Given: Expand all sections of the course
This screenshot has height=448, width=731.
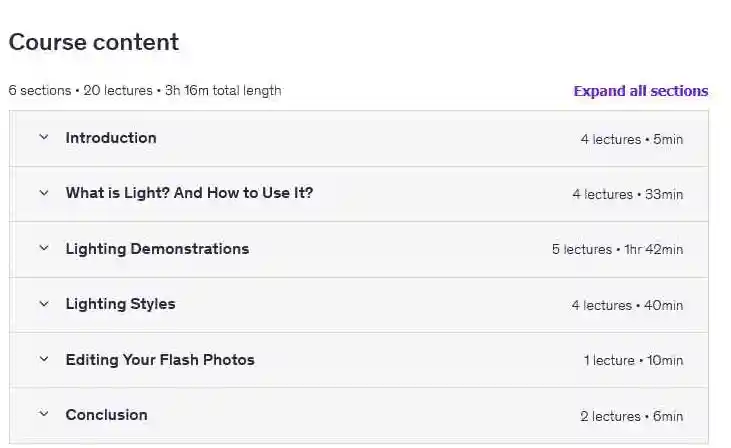Looking at the screenshot, I should [x=640, y=91].
